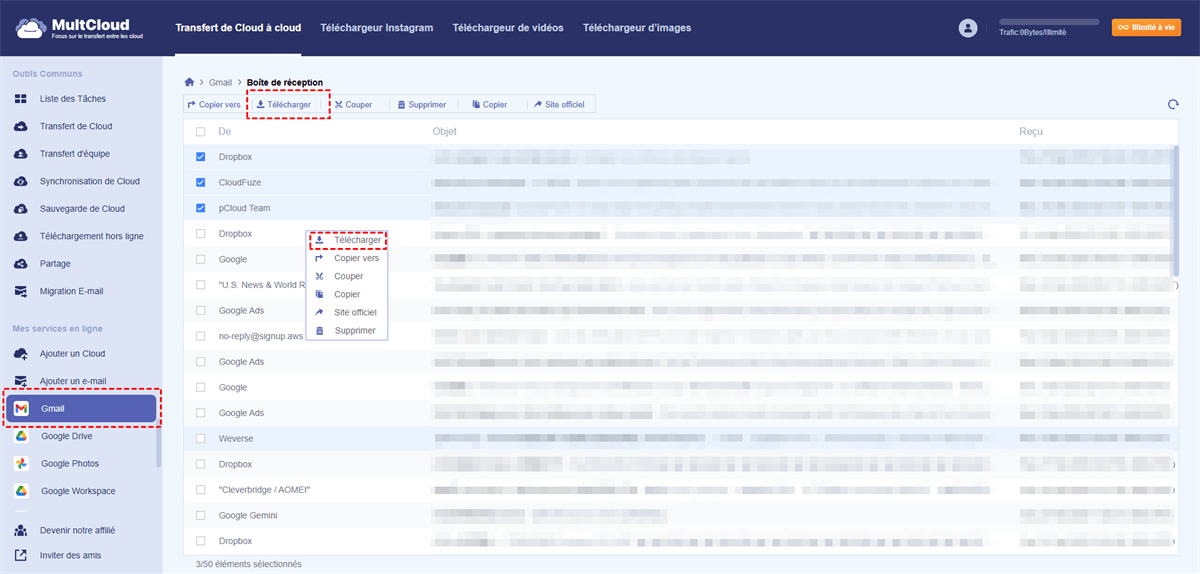The height and width of the screenshot is (574, 1200).
Task: Click the De column header
Action: 225,132
